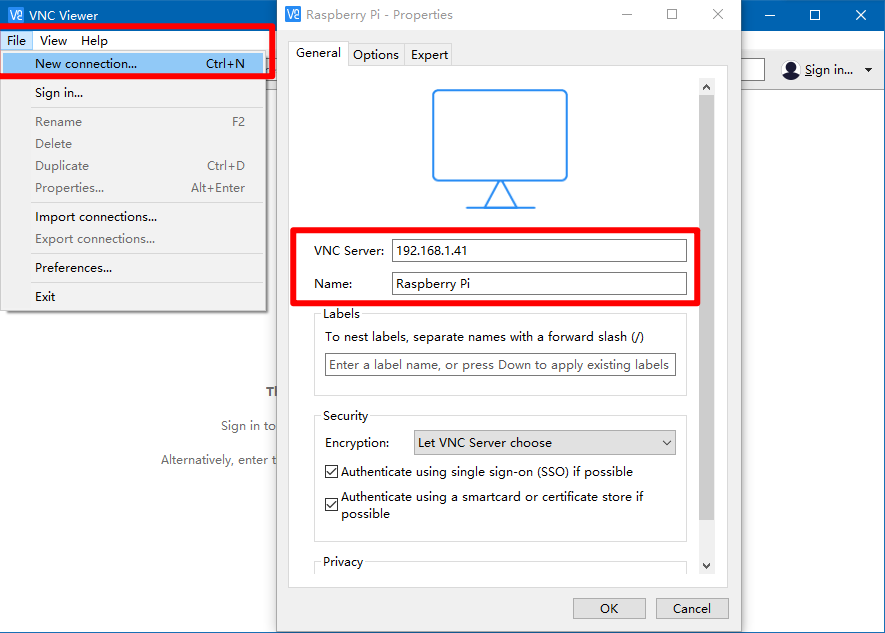Open the File menu
885x633 pixels.
pos(16,41)
